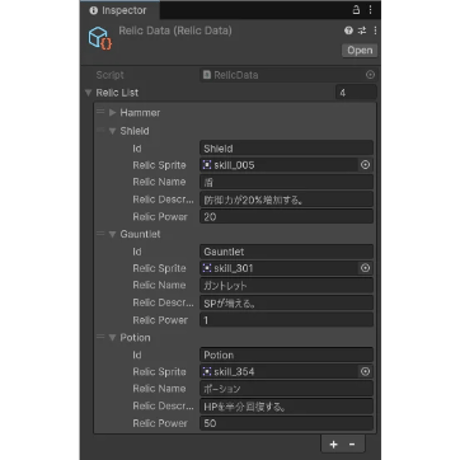Open the object picker for skill_354 sprite

pyautogui.click(x=365, y=371)
